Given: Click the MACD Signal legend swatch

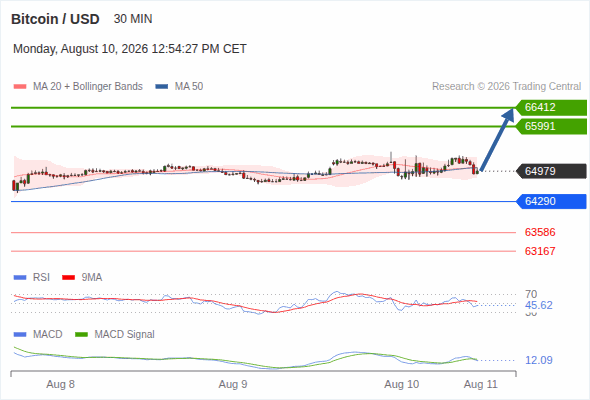Looking at the screenshot, I should tap(82, 335).
